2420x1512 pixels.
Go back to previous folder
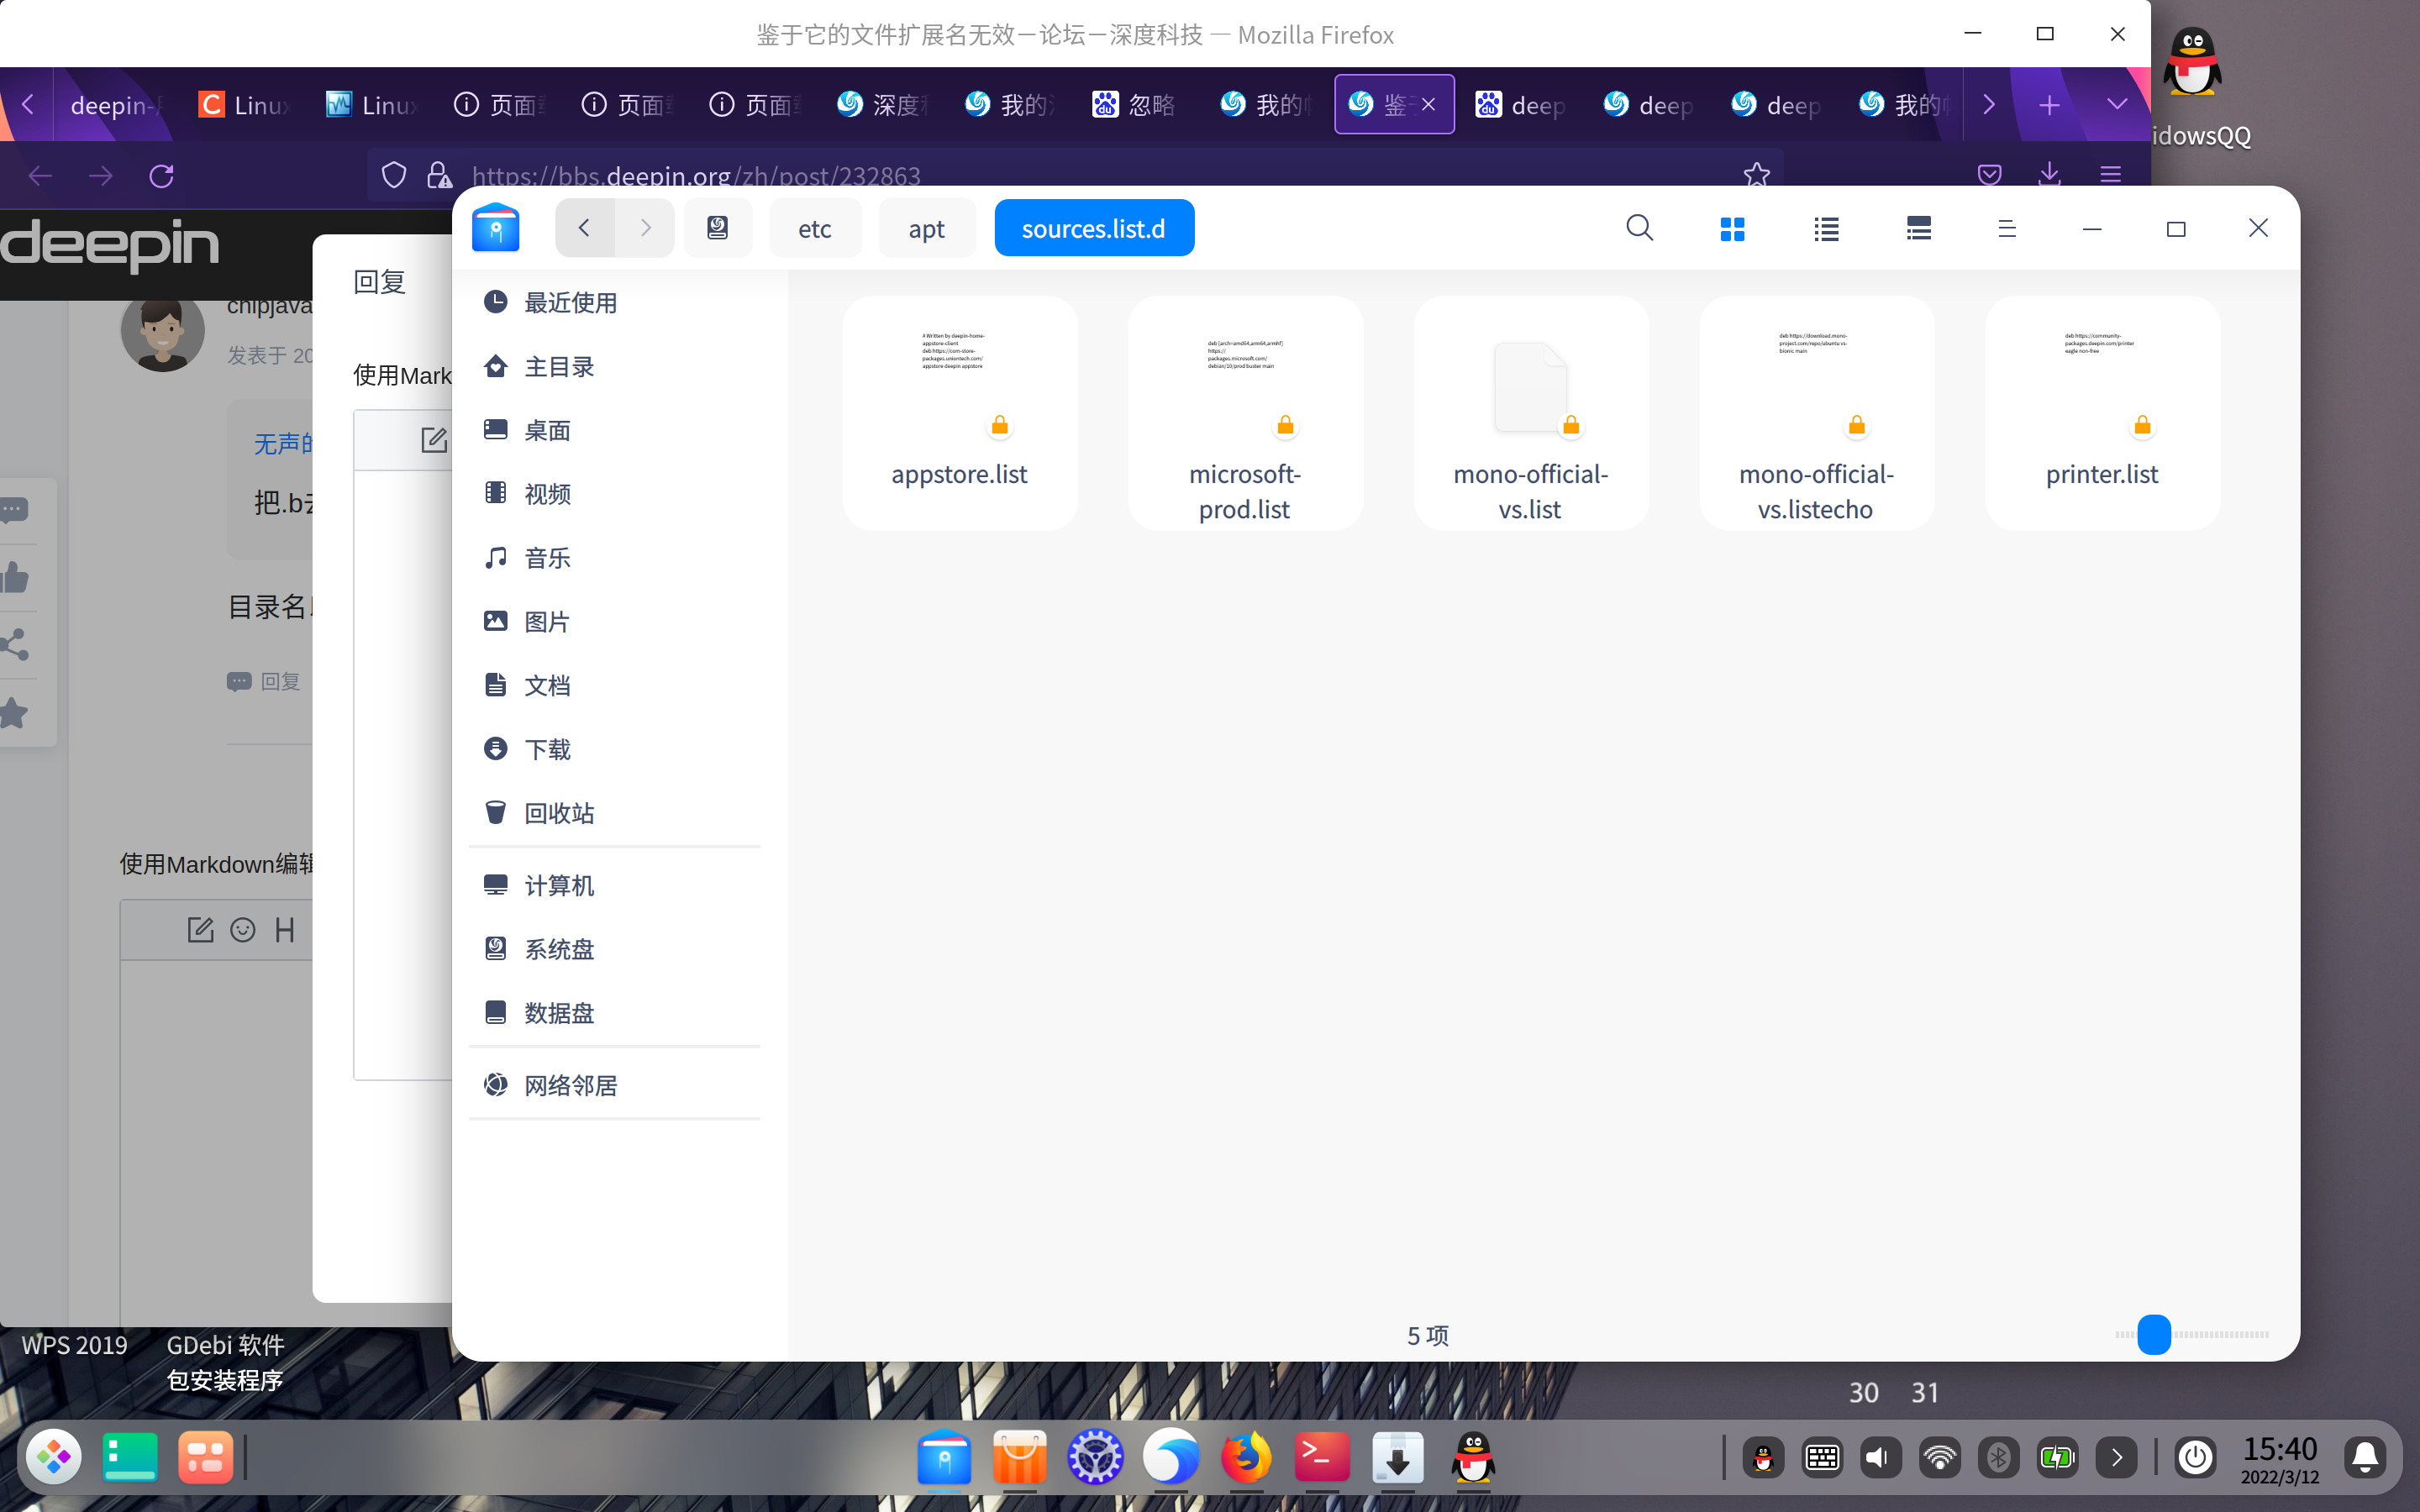click(584, 228)
